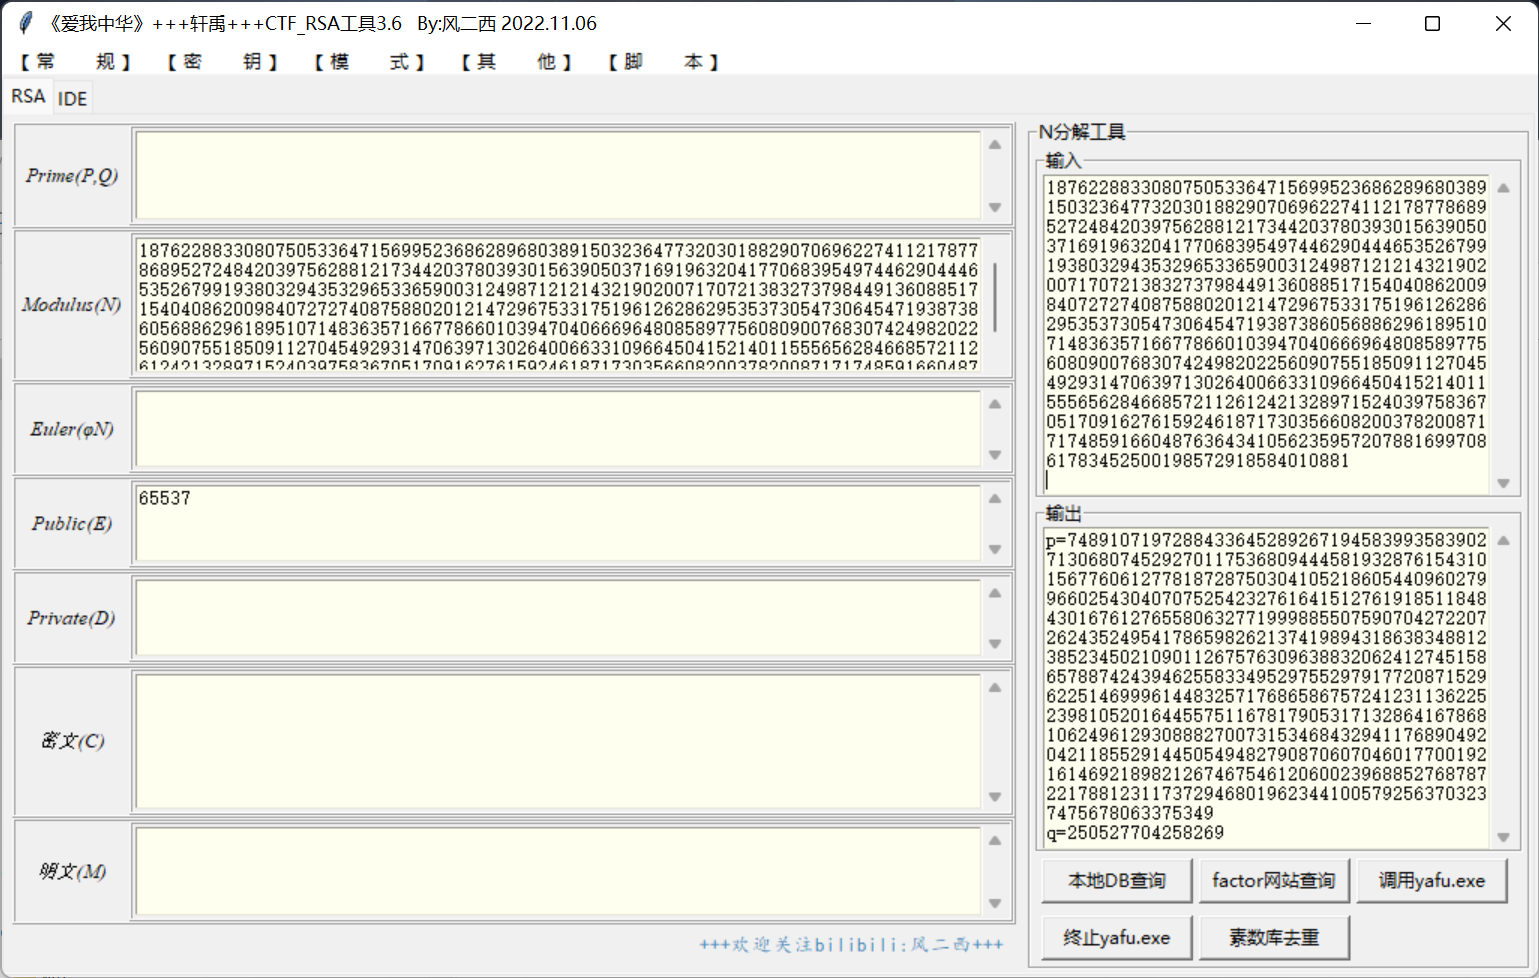Click the 输出 area scrollbar up arrow
The height and width of the screenshot is (978, 1539).
(1503, 541)
